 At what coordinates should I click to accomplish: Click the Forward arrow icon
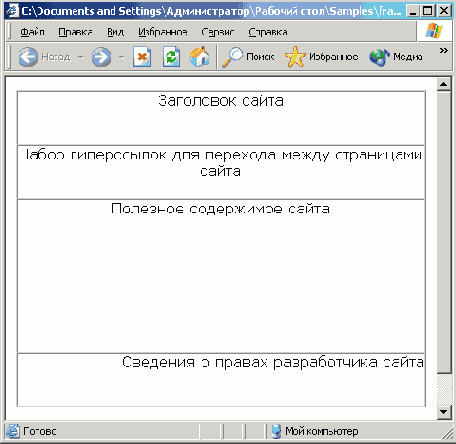coord(101,57)
